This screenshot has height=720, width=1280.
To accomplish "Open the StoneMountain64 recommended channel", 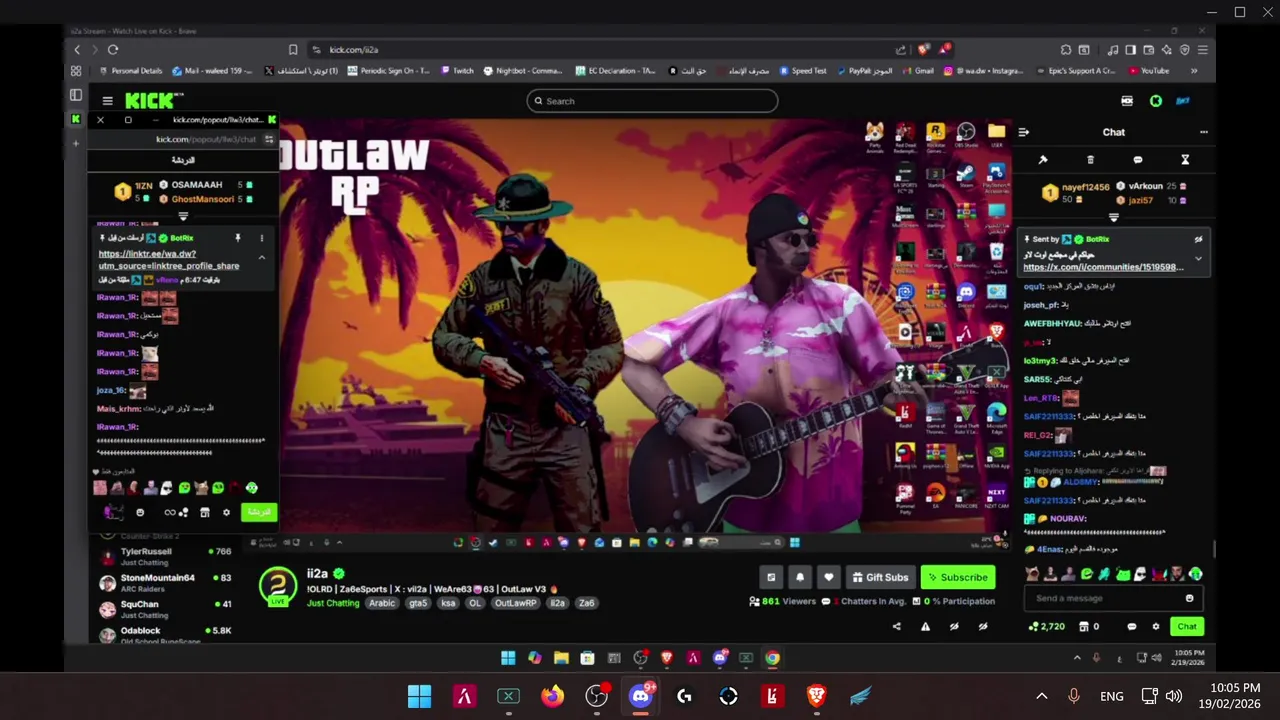I will pyautogui.click(x=164, y=582).
